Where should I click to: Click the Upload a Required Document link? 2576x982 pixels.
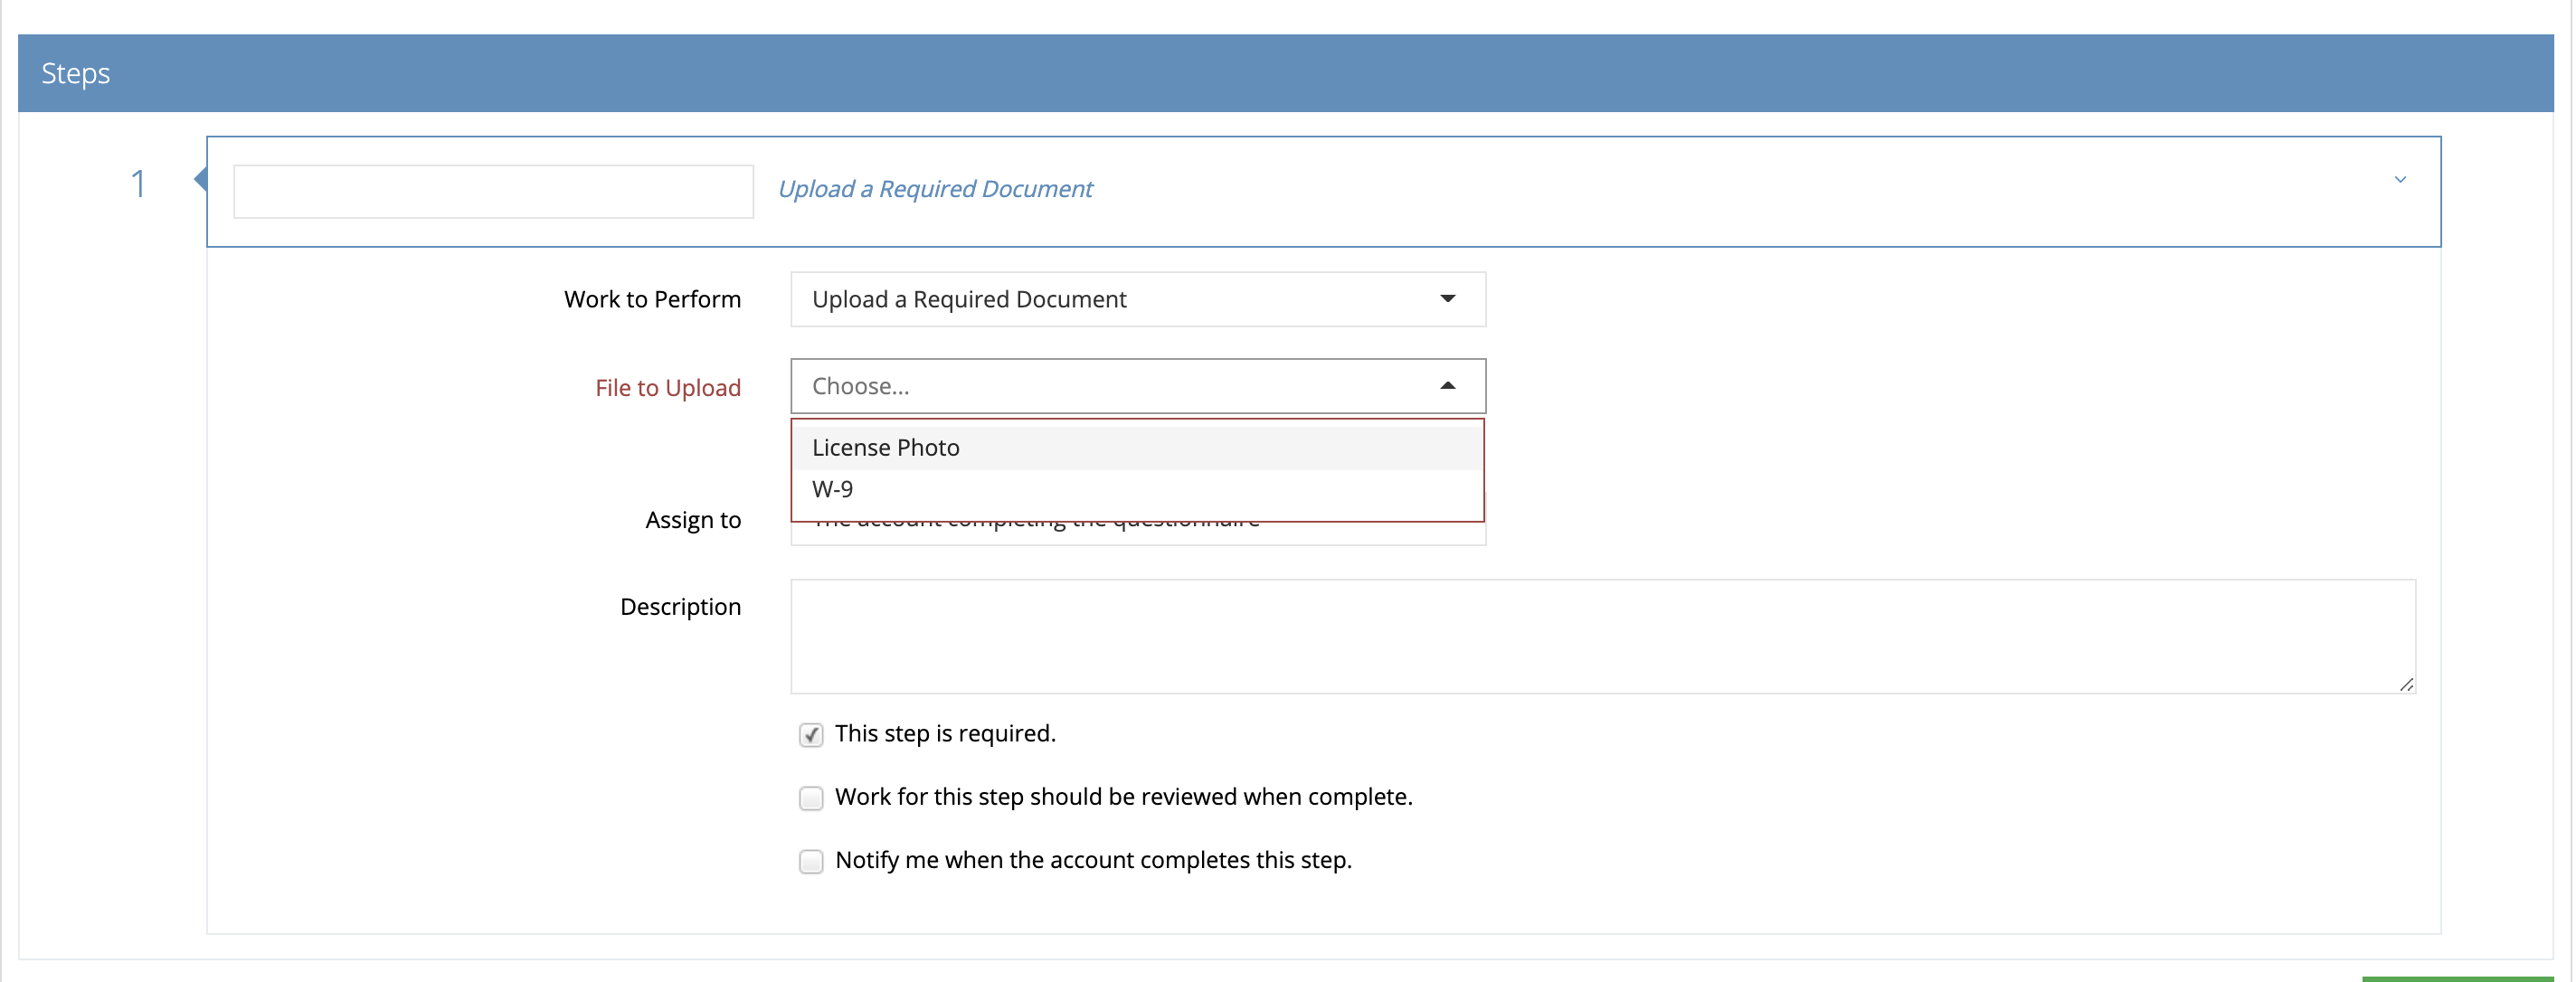934,189
